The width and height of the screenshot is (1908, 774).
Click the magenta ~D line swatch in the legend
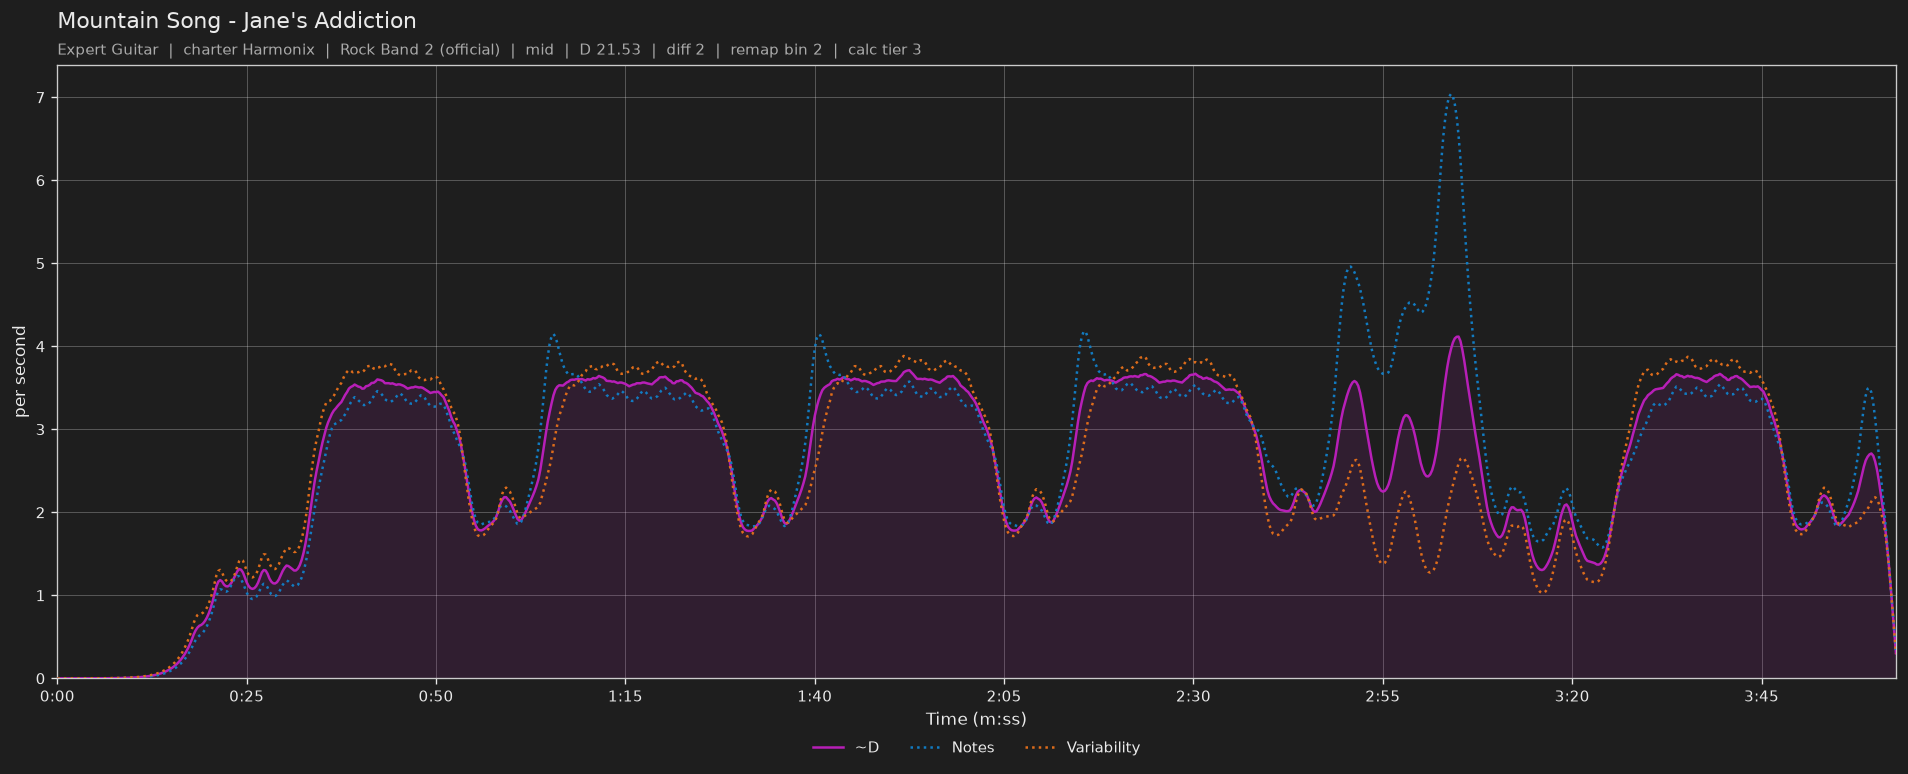828,748
